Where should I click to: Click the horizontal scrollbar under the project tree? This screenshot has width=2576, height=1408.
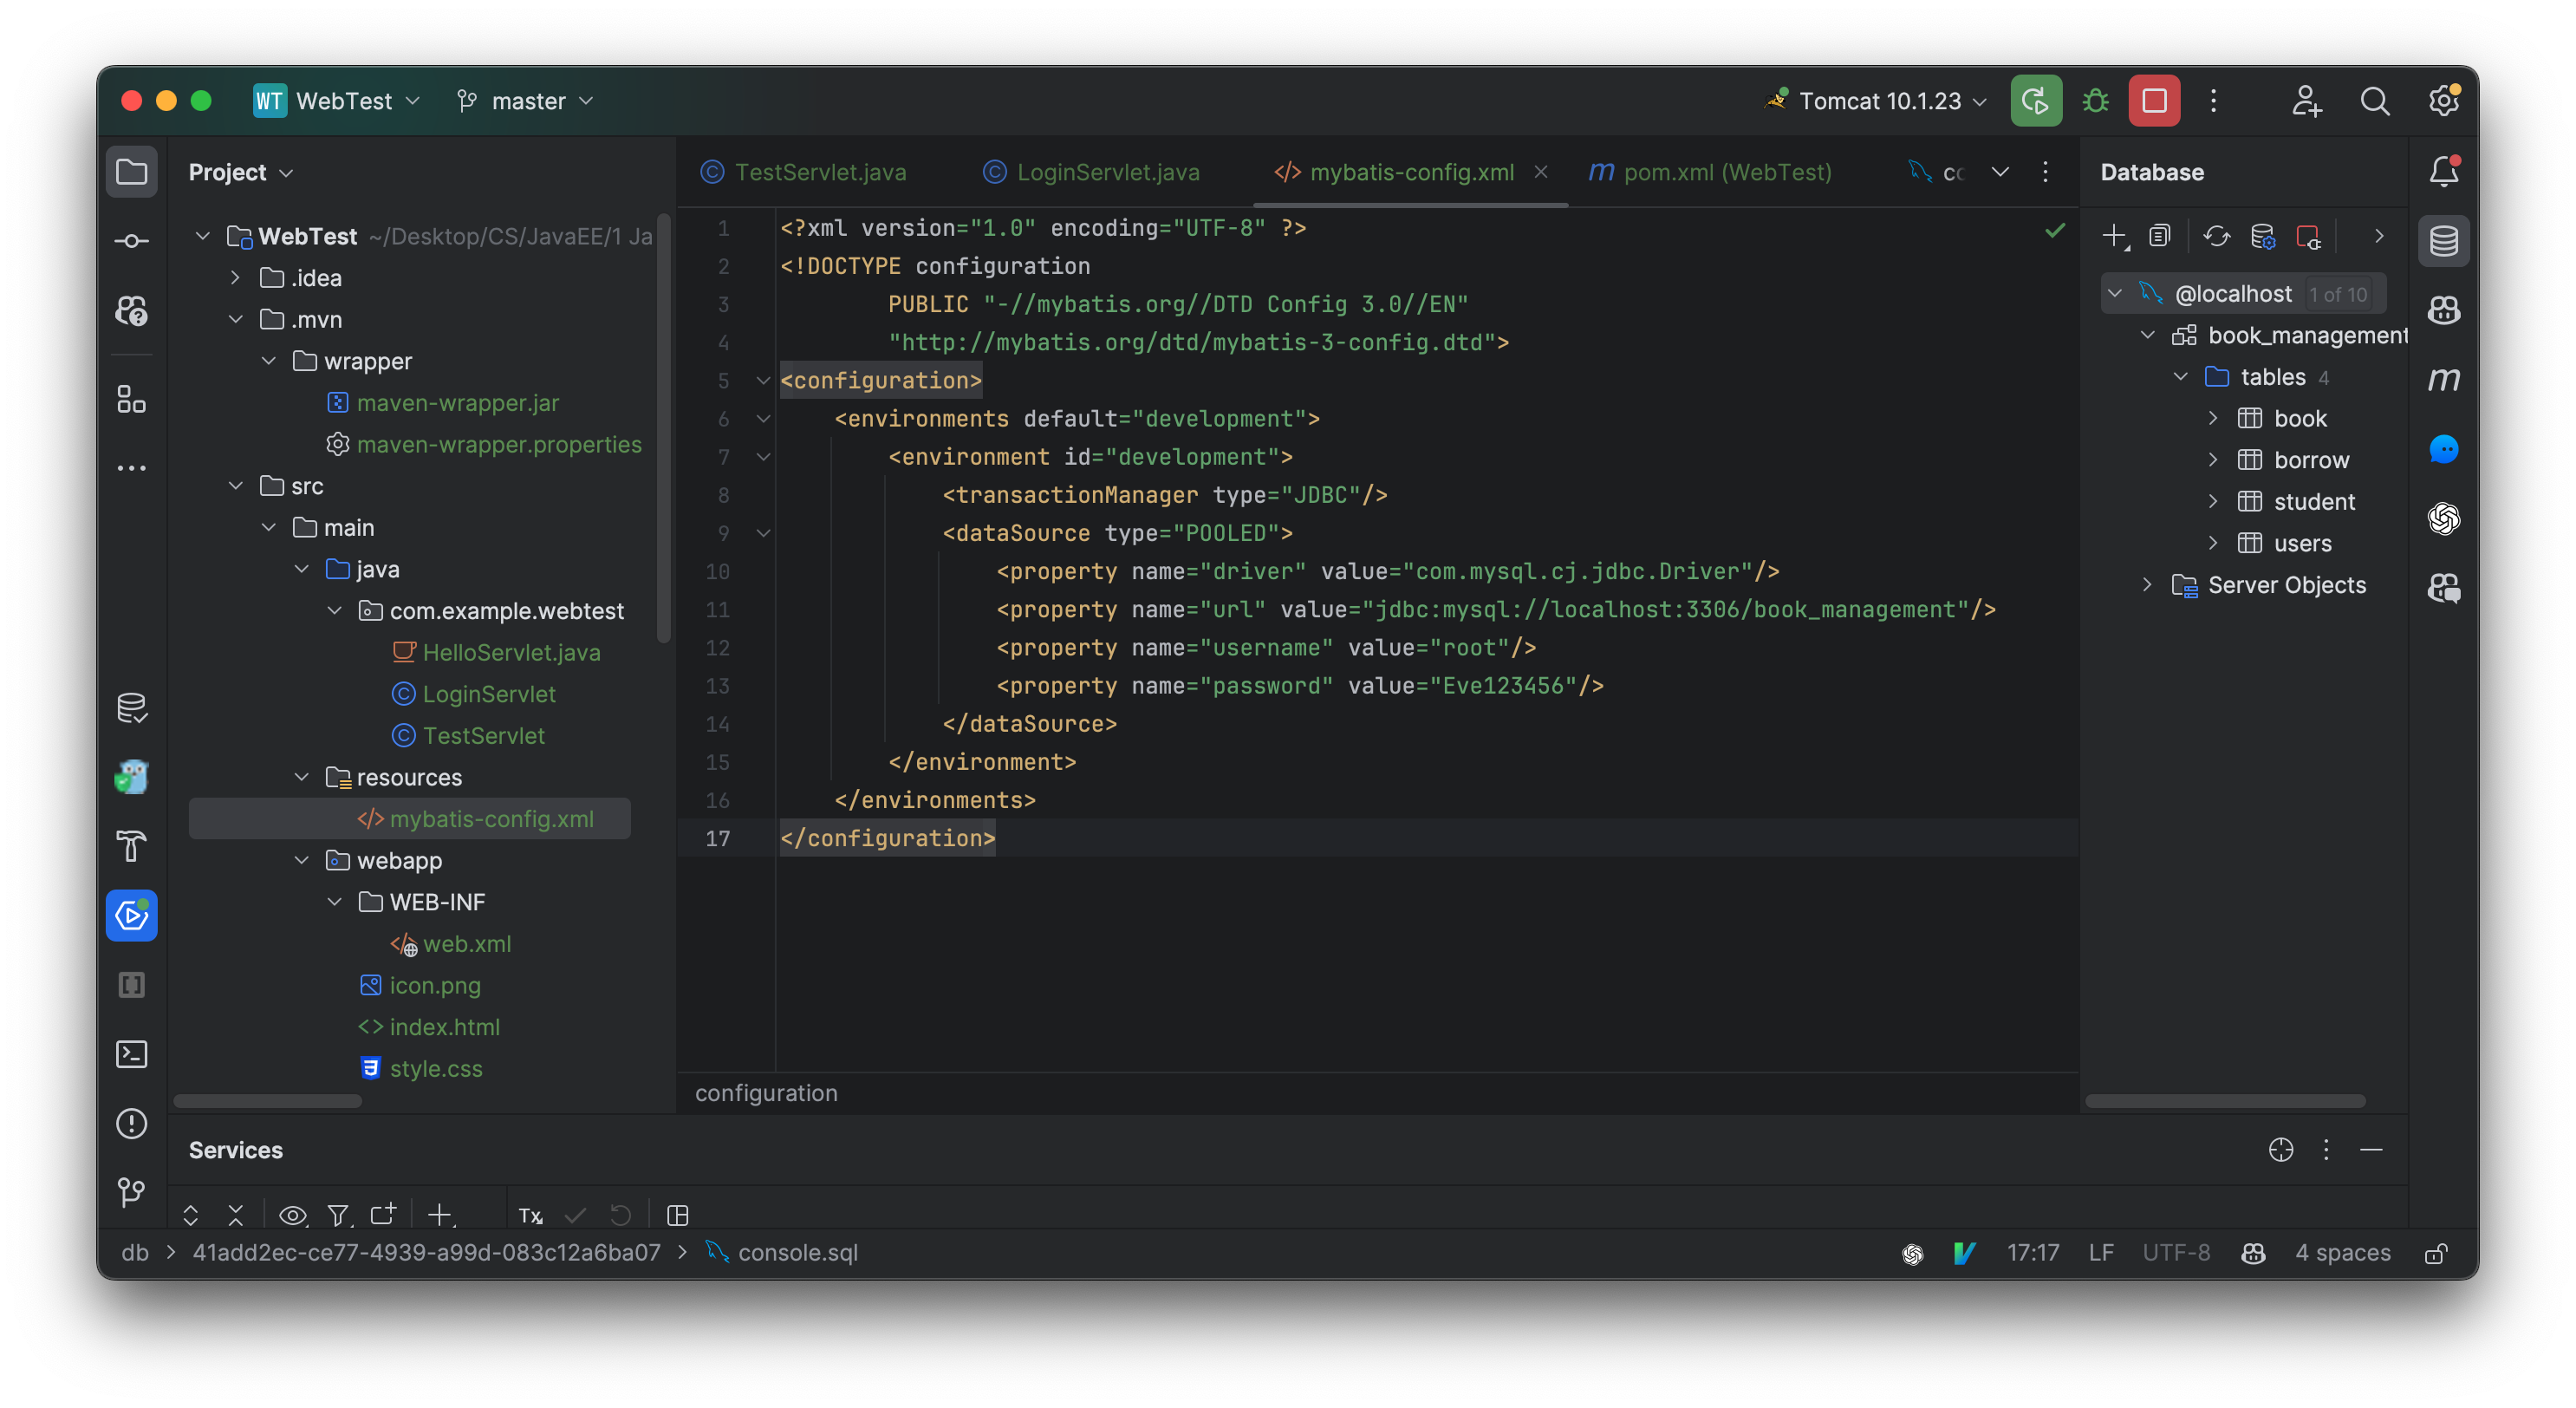[x=267, y=1100]
